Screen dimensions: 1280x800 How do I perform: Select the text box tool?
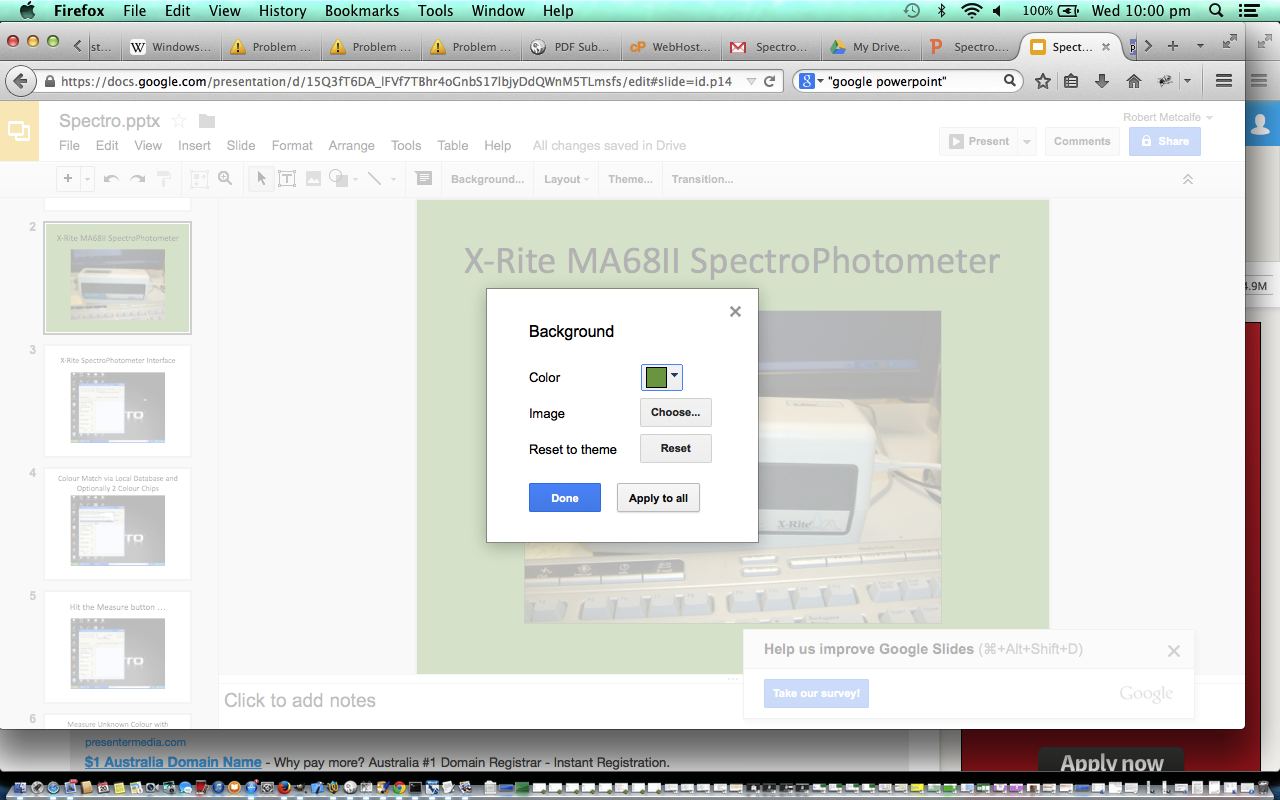click(287, 179)
